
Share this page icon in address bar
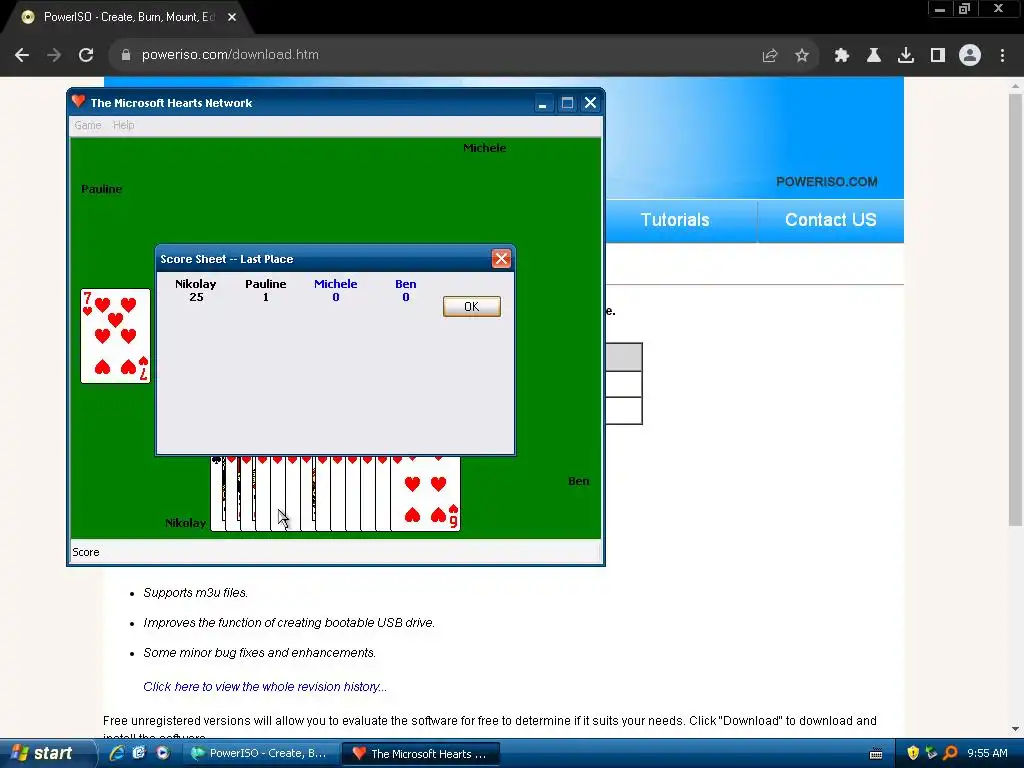pyautogui.click(x=770, y=56)
